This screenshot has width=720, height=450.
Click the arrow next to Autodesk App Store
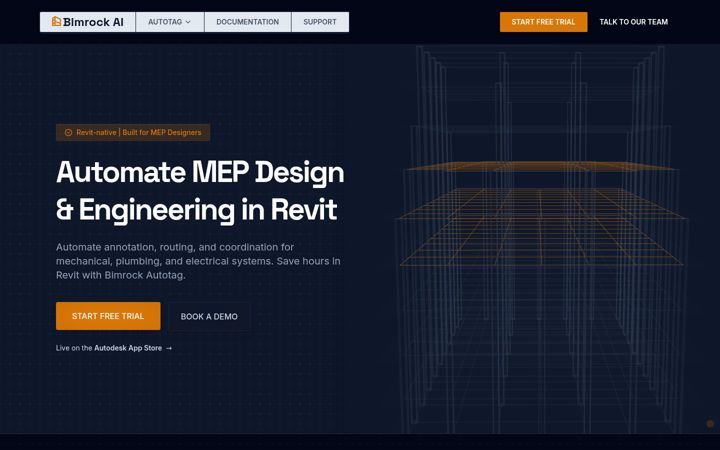click(x=169, y=348)
